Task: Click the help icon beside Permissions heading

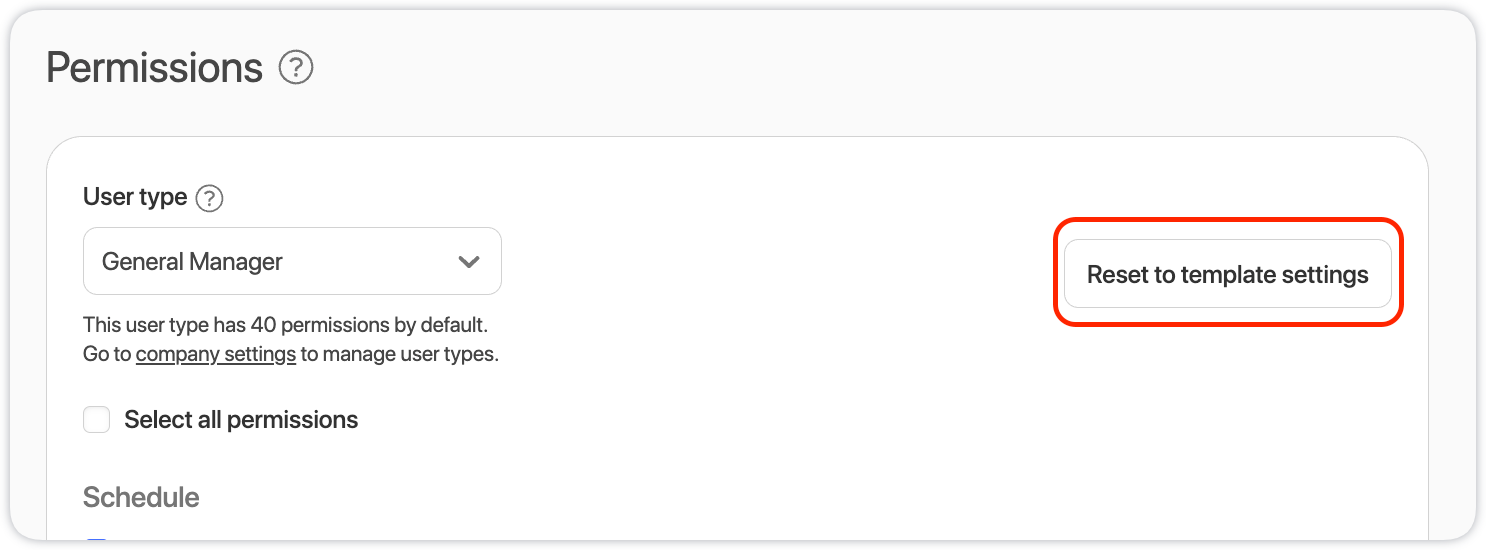Action: pos(296,68)
